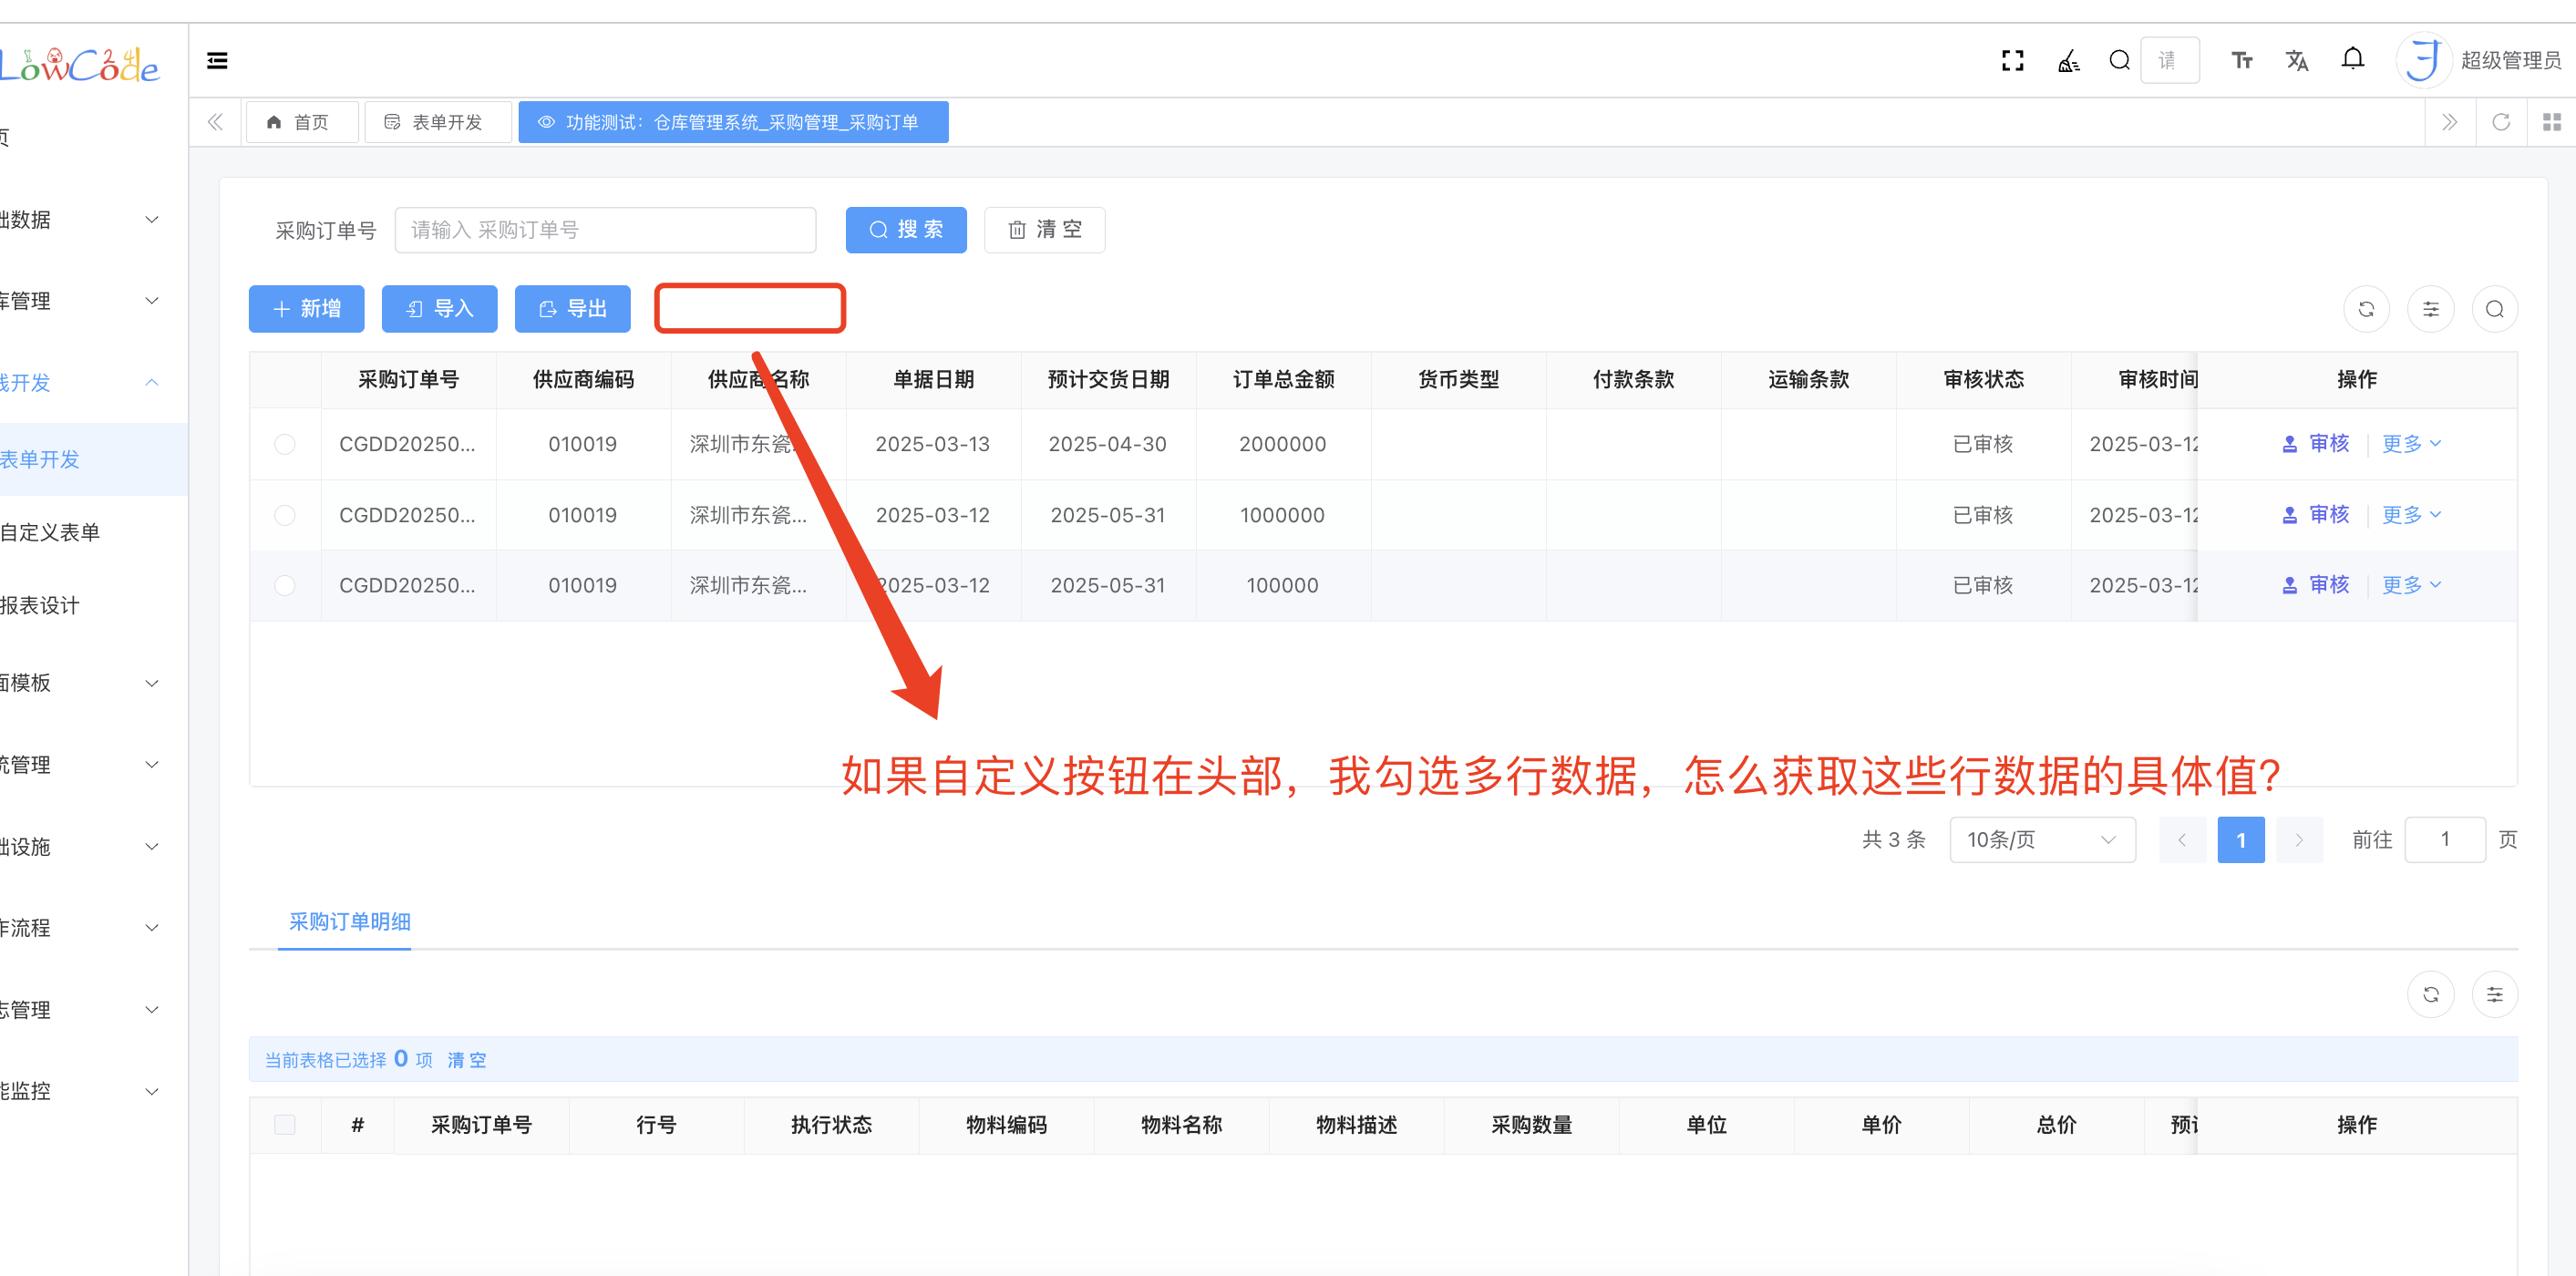This screenshot has height=1276, width=2576.
Task: Collapse the 在线开发 sidebar menu chevron
Action: click(152, 383)
